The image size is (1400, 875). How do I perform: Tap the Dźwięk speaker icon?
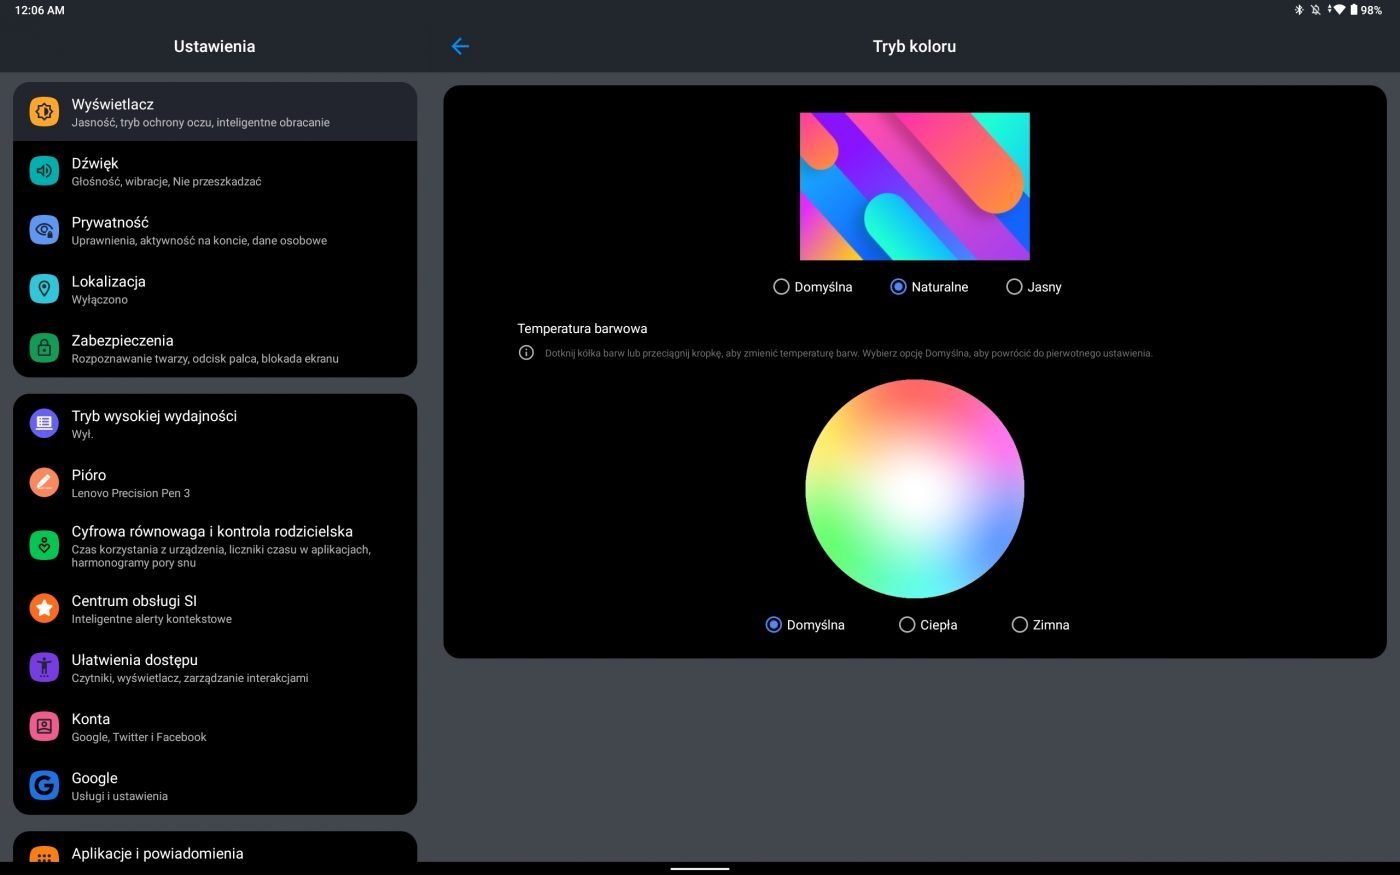(44, 171)
